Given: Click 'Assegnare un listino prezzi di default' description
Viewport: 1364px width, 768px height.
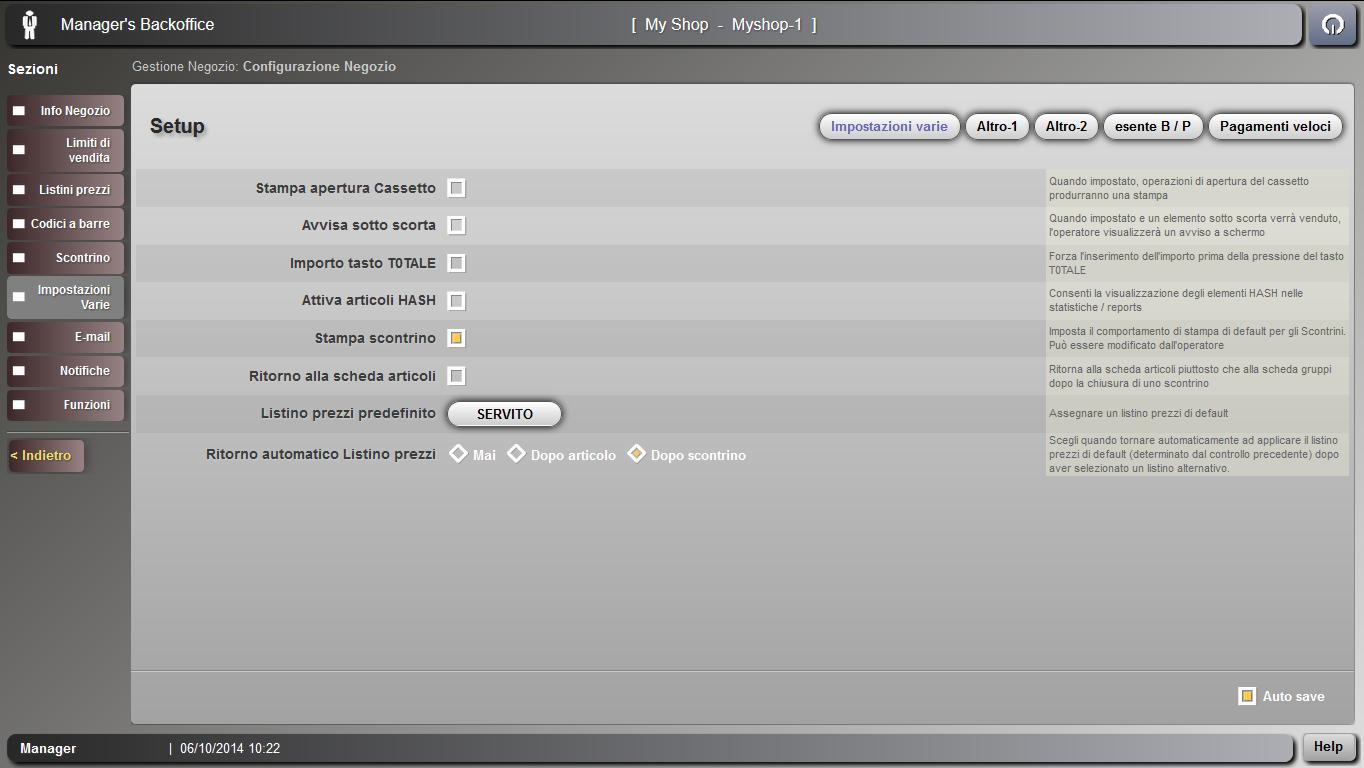Looking at the screenshot, I should (x=1138, y=413).
